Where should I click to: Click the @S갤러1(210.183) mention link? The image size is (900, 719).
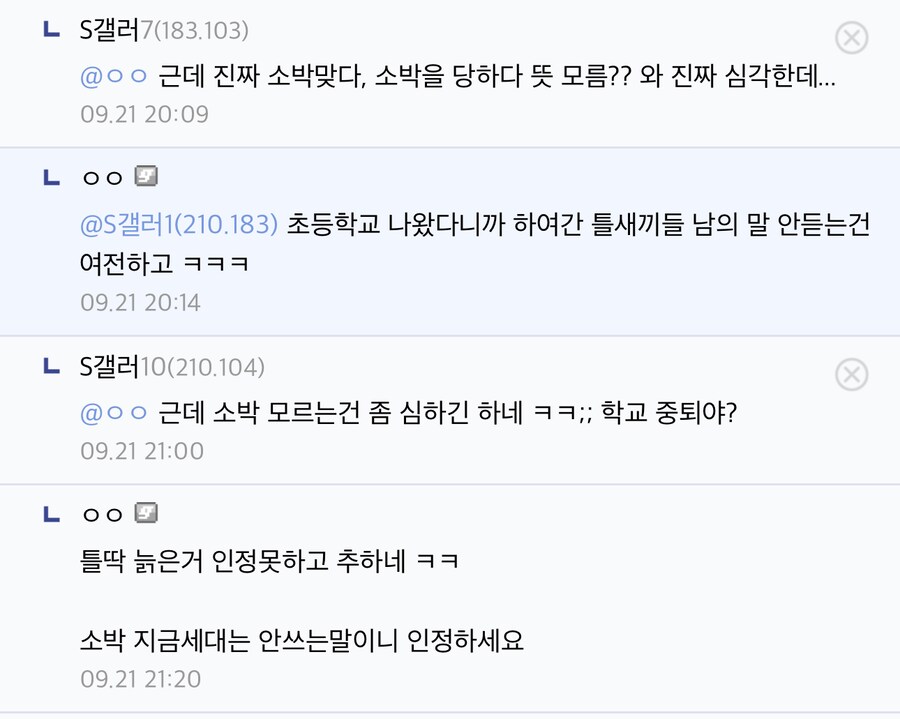[x=178, y=225]
